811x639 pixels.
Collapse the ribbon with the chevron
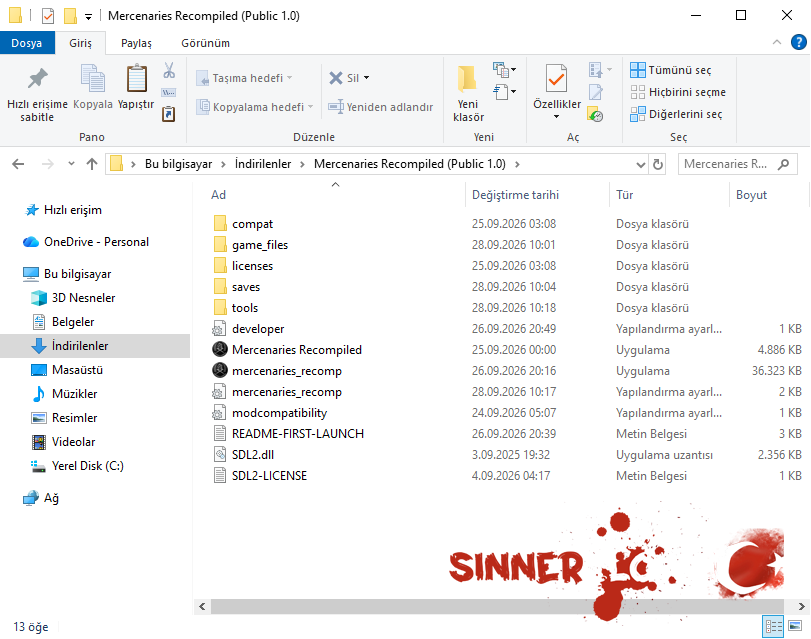777,42
